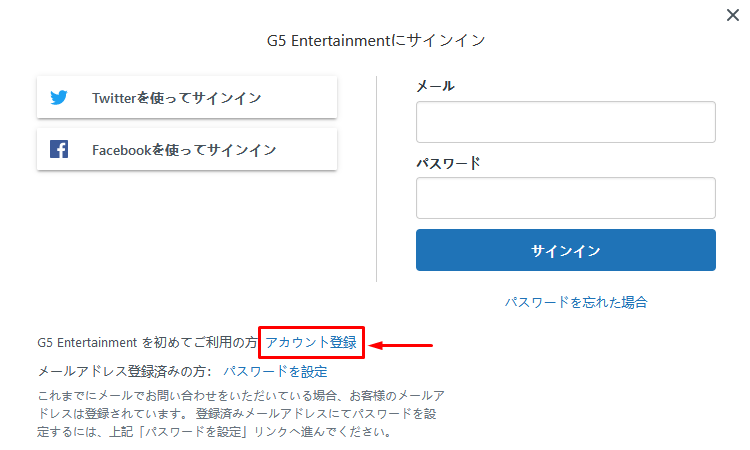
Task: Click the メールアドレス登録済みの方 label text
Action: 125,372
